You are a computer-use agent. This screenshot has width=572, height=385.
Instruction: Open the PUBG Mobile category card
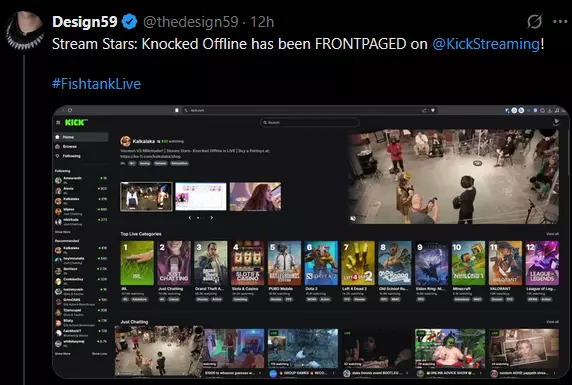[285, 263]
